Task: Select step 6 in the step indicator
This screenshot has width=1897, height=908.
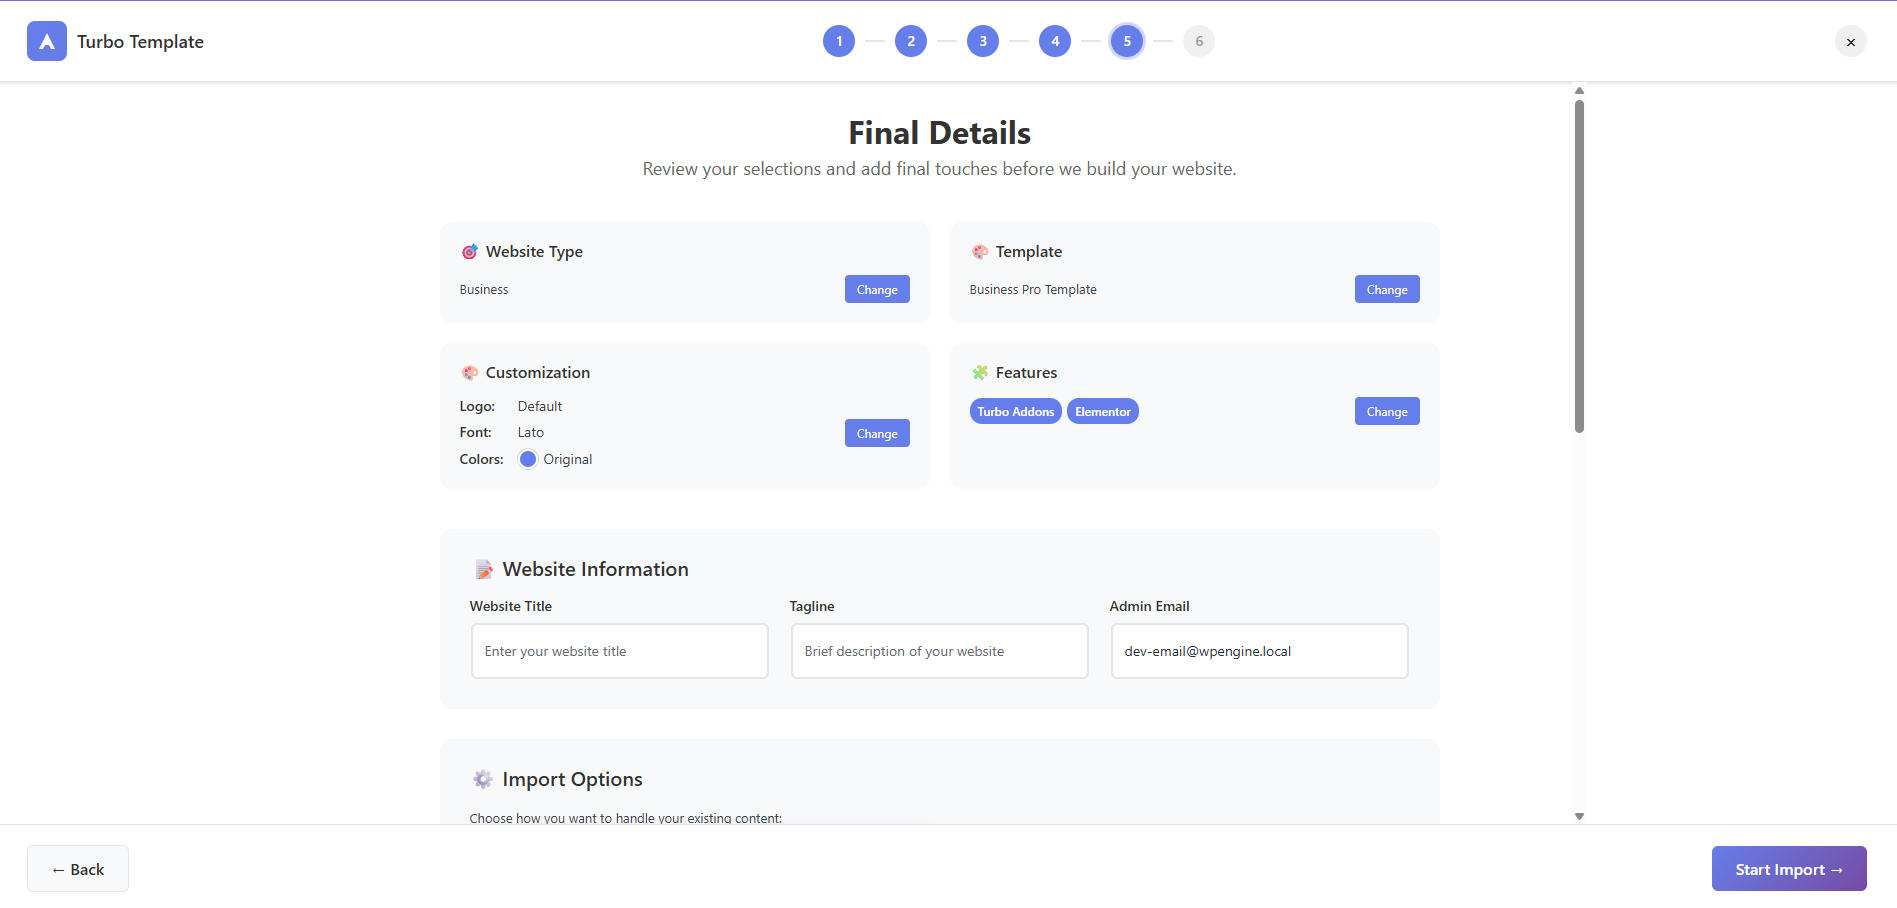Action: pos(1198,41)
